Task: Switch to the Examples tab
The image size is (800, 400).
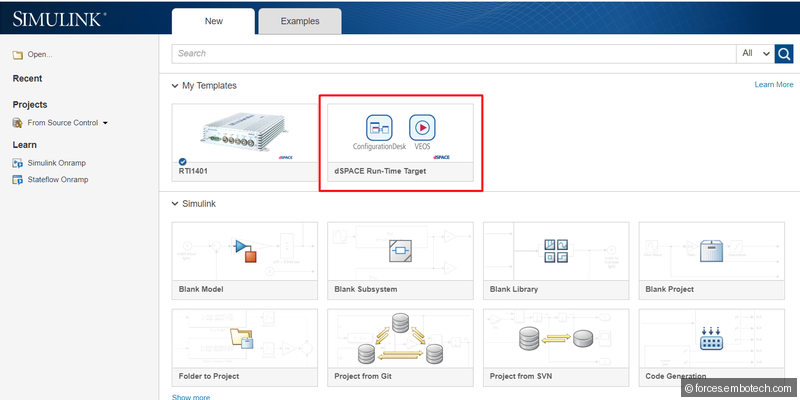Action: 300,21
